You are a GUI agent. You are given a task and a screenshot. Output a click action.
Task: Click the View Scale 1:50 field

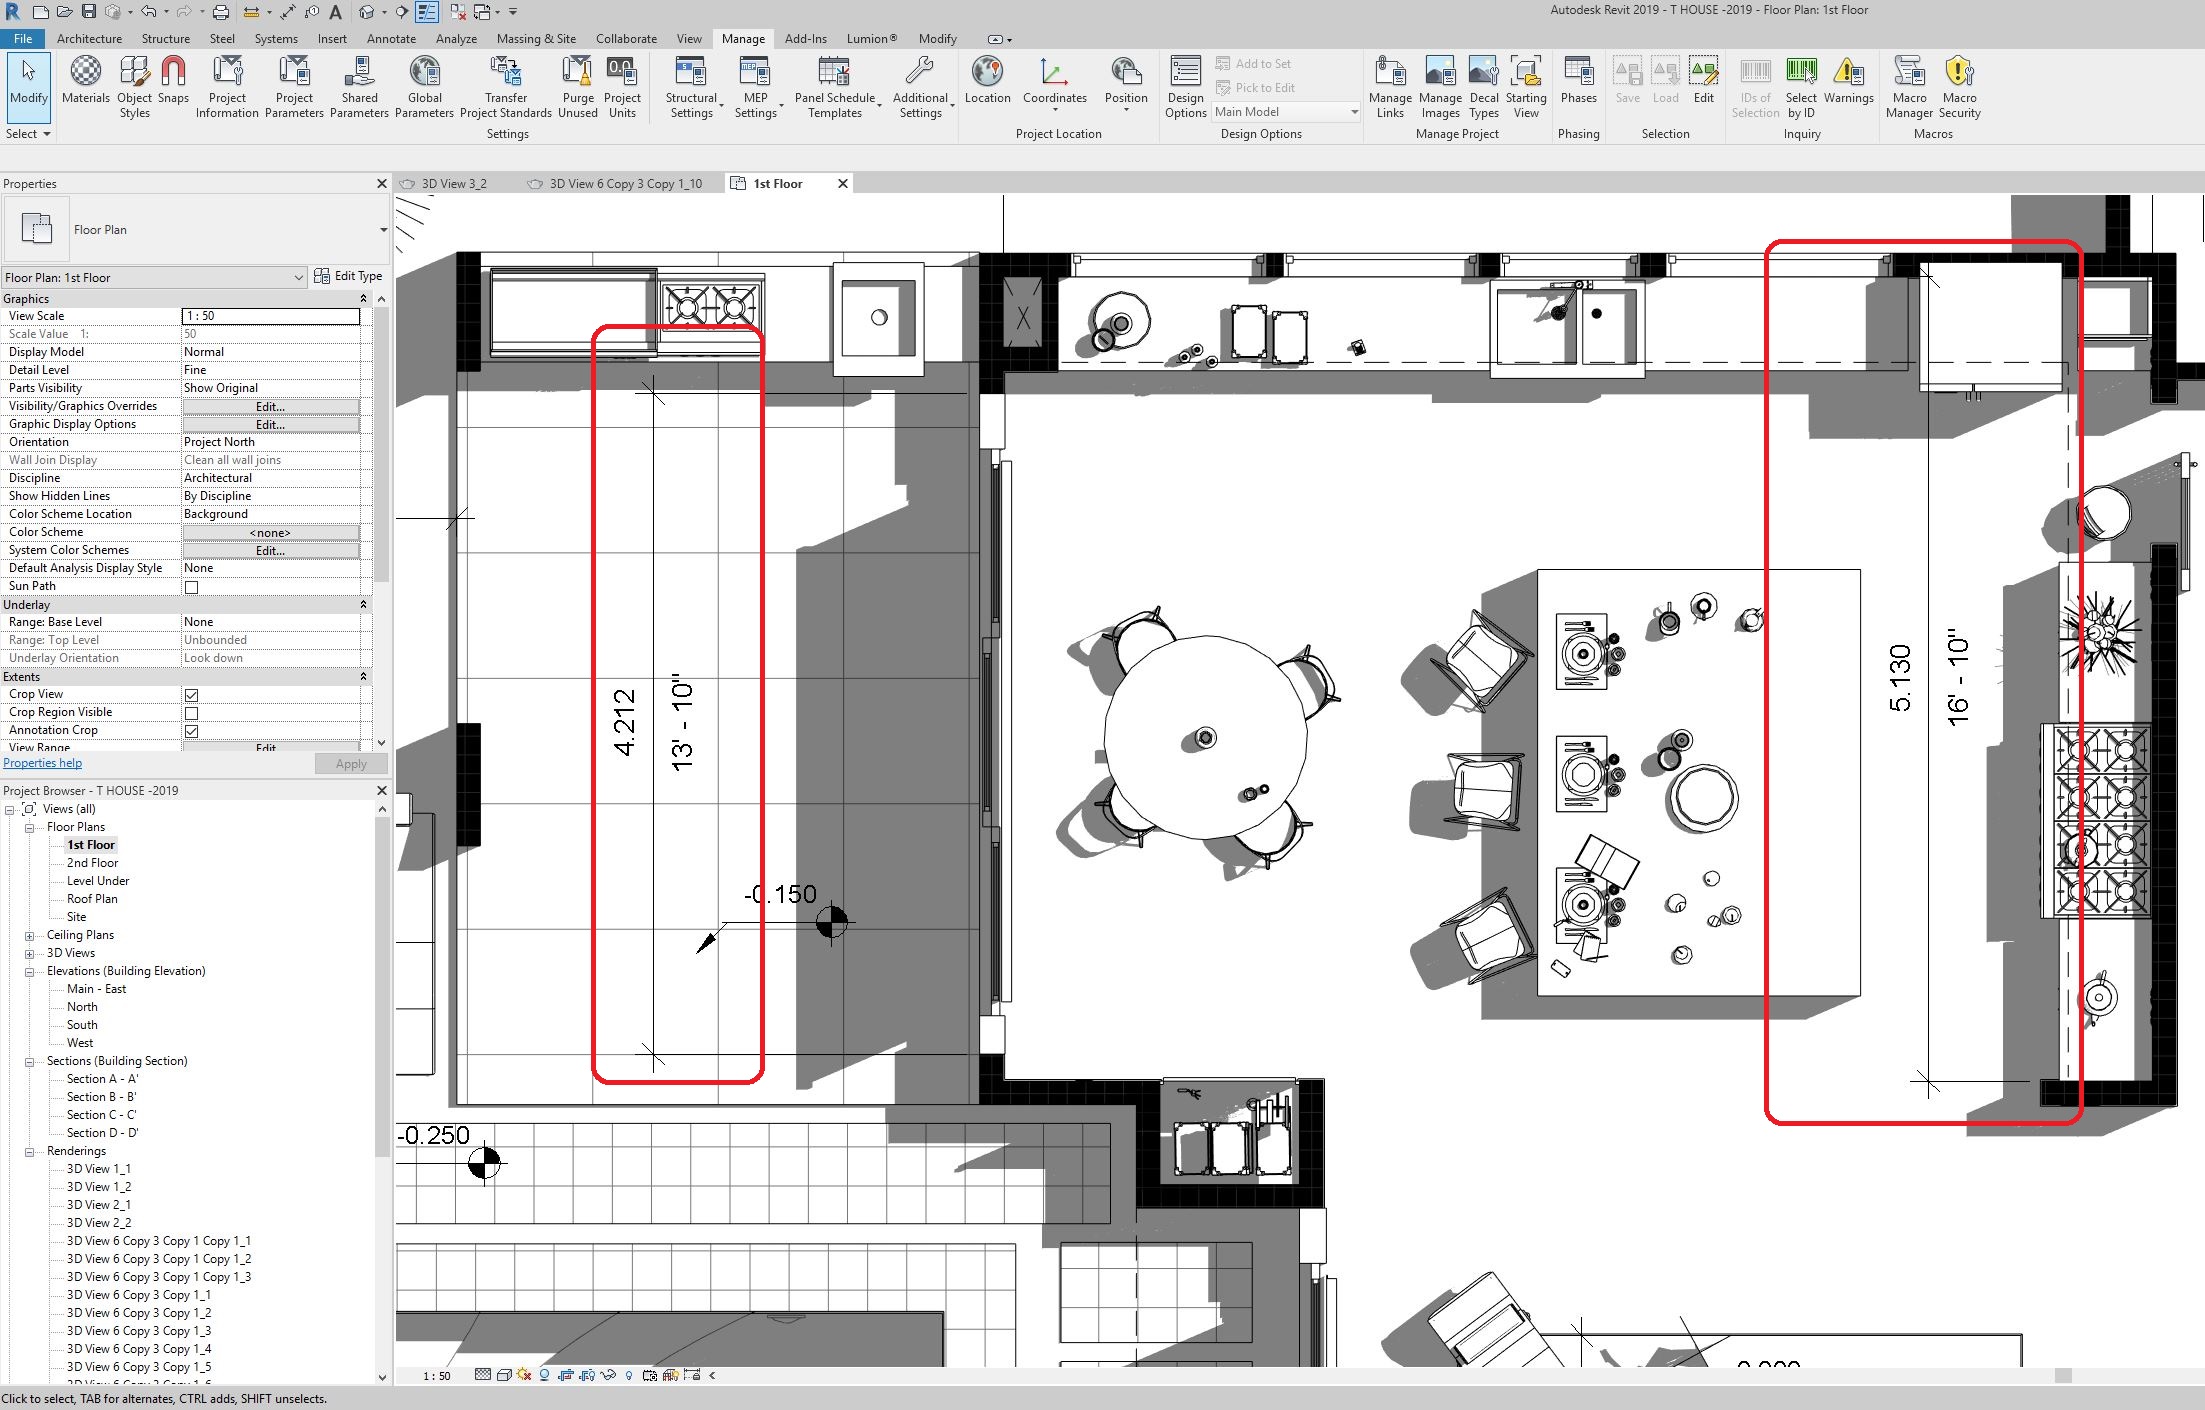click(x=270, y=316)
